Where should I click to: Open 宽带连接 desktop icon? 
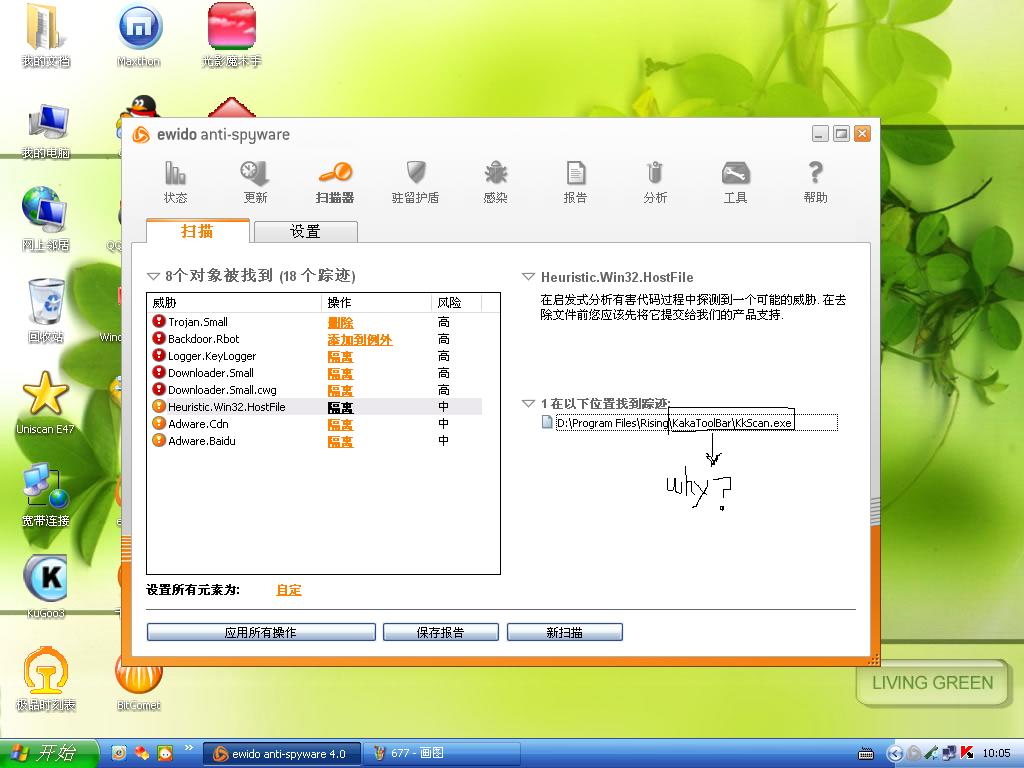pyautogui.click(x=45, y=494)
